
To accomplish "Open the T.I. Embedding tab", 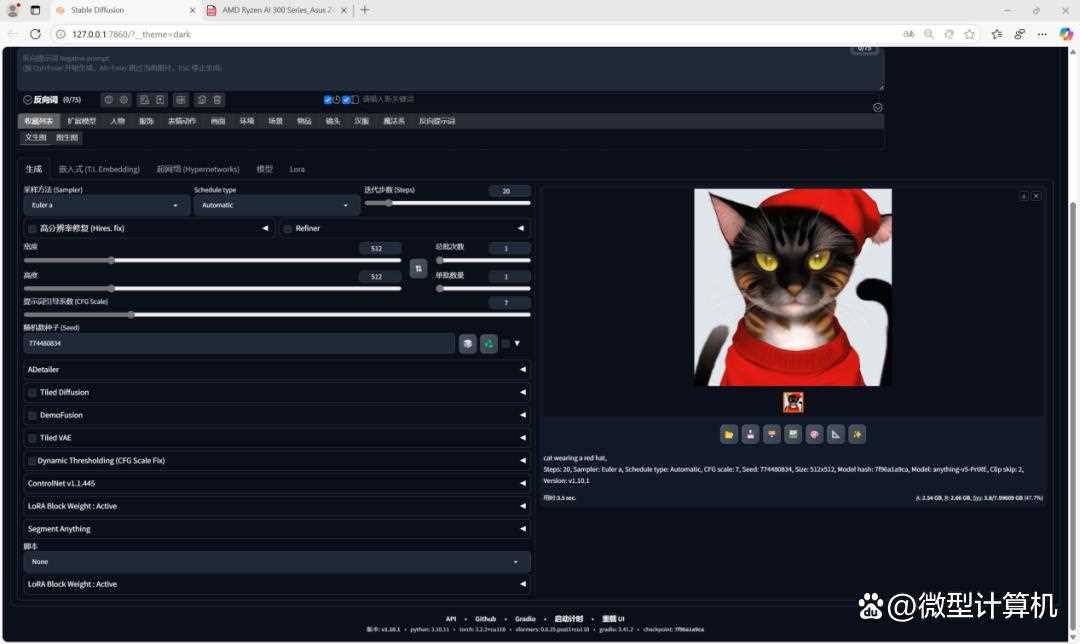I will click(x=99, y=169).
